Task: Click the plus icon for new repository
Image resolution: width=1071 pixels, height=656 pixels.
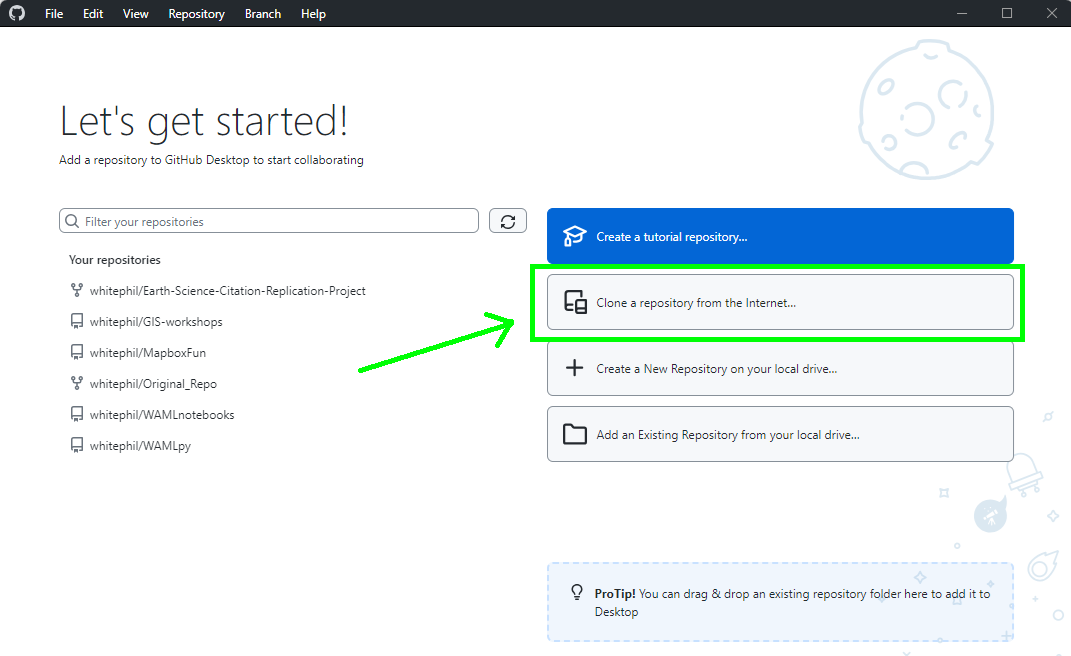Action: click(x=574, y=368)
